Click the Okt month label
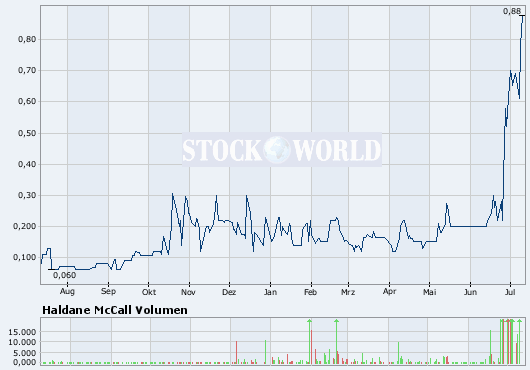 click(x=149, y=292)
